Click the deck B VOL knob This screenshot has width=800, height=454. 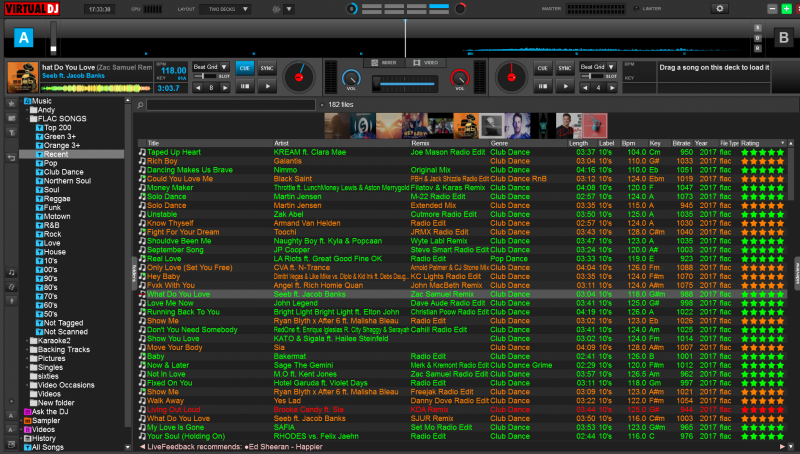(460, 78)
